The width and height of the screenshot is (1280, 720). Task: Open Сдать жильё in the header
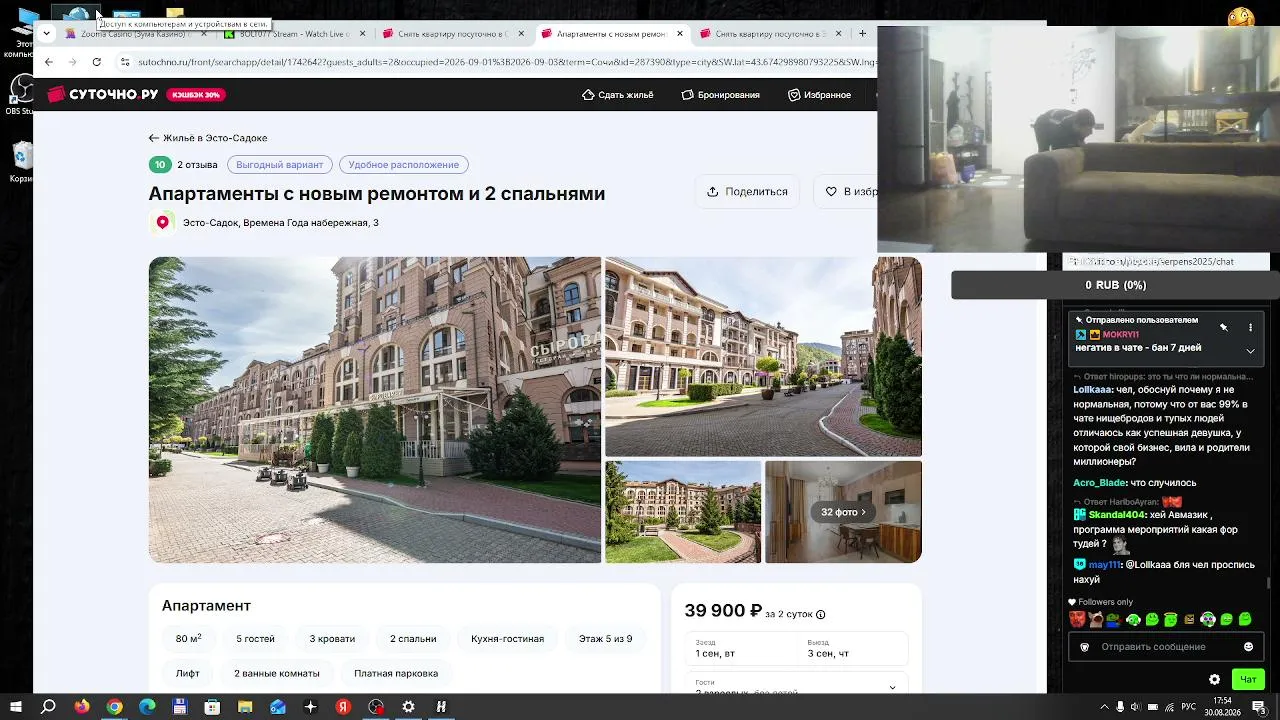coord(618,95)
